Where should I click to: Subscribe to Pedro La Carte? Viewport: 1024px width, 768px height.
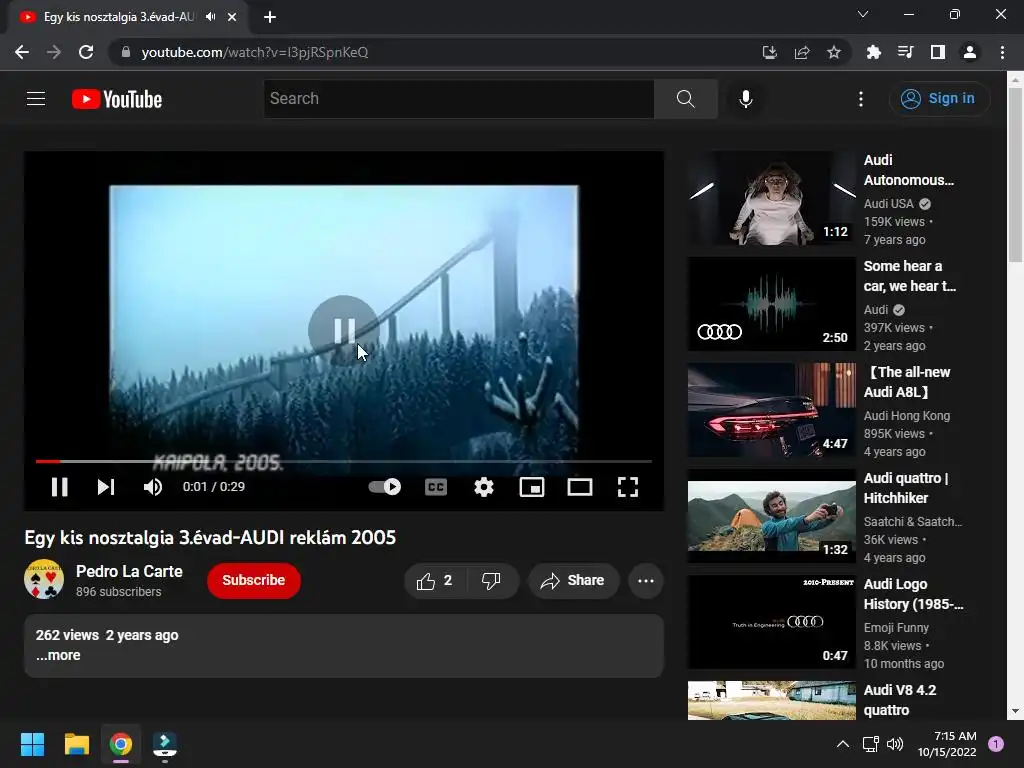pyautogui.click(x=253, y=580)
